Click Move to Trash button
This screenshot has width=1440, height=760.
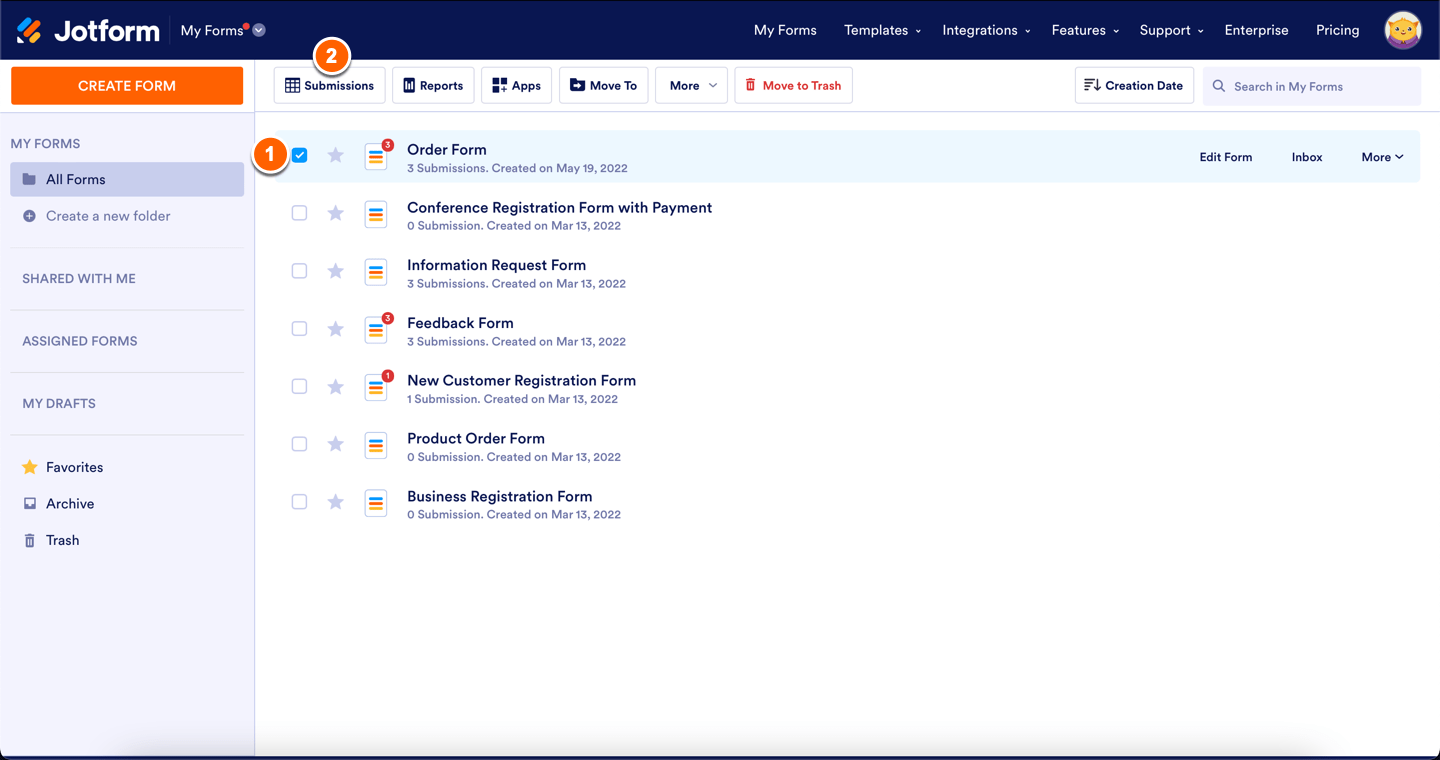[x=793, y=86]
